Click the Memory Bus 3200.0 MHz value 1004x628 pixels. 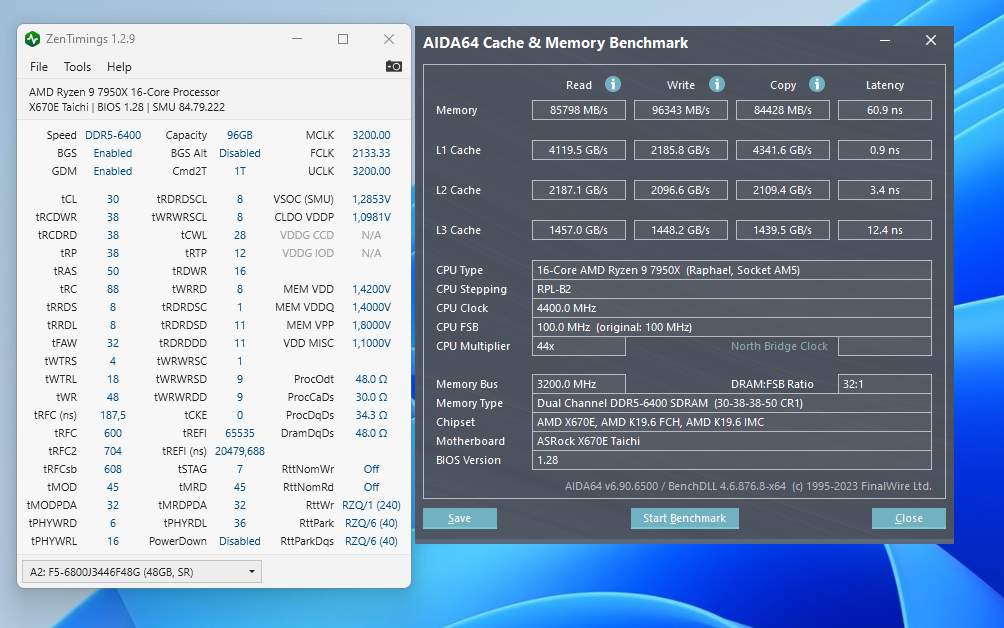coord(579,384)
